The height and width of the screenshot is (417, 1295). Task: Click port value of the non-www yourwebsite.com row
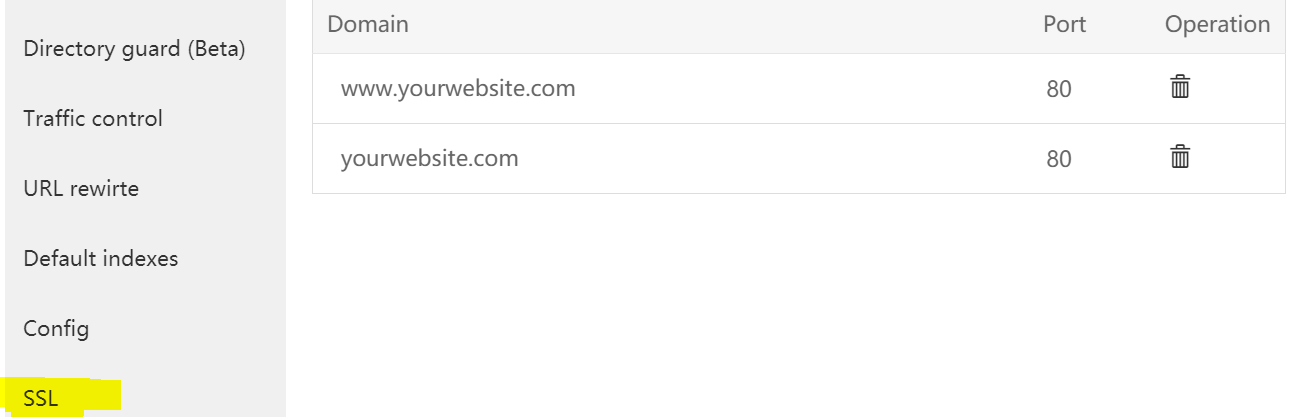click(x=1059, y=159)
